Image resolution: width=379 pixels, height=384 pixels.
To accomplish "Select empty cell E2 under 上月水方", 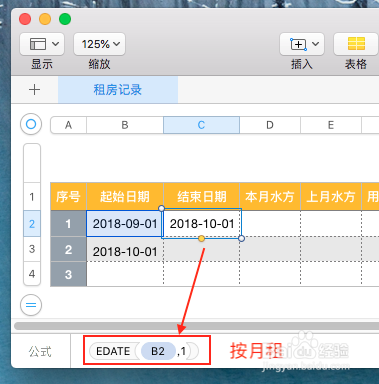I will (331, 224).
